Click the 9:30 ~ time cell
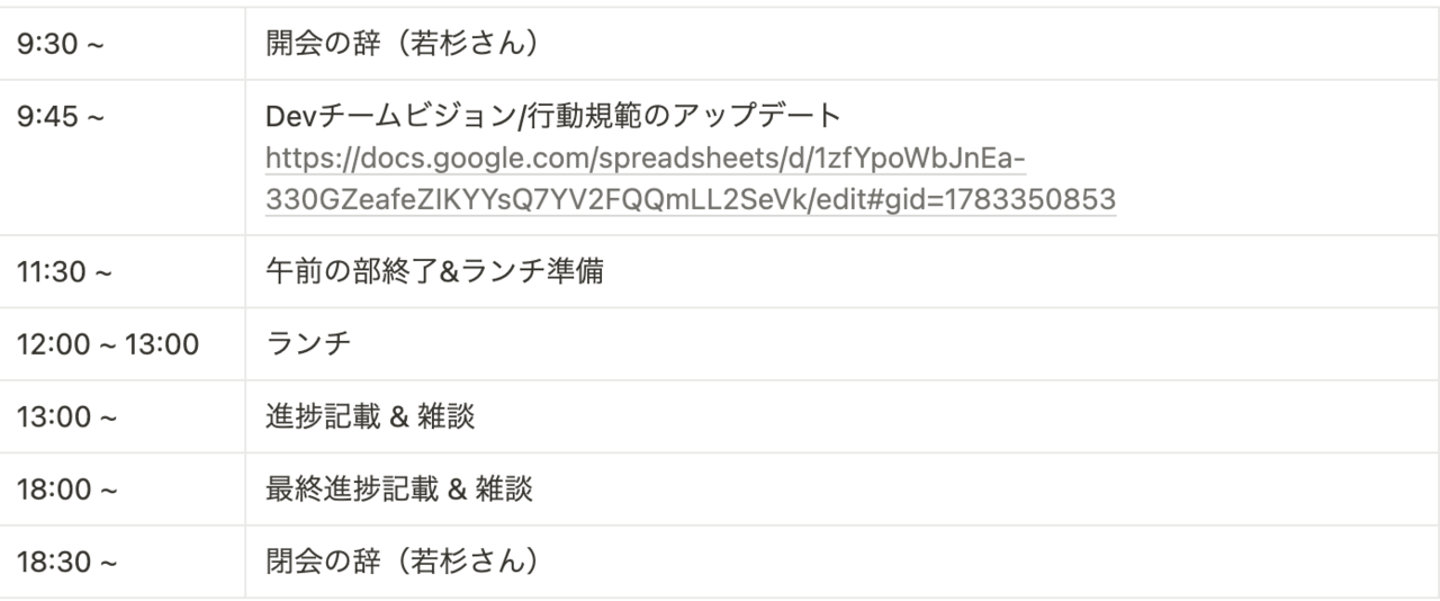 [60, 45]
